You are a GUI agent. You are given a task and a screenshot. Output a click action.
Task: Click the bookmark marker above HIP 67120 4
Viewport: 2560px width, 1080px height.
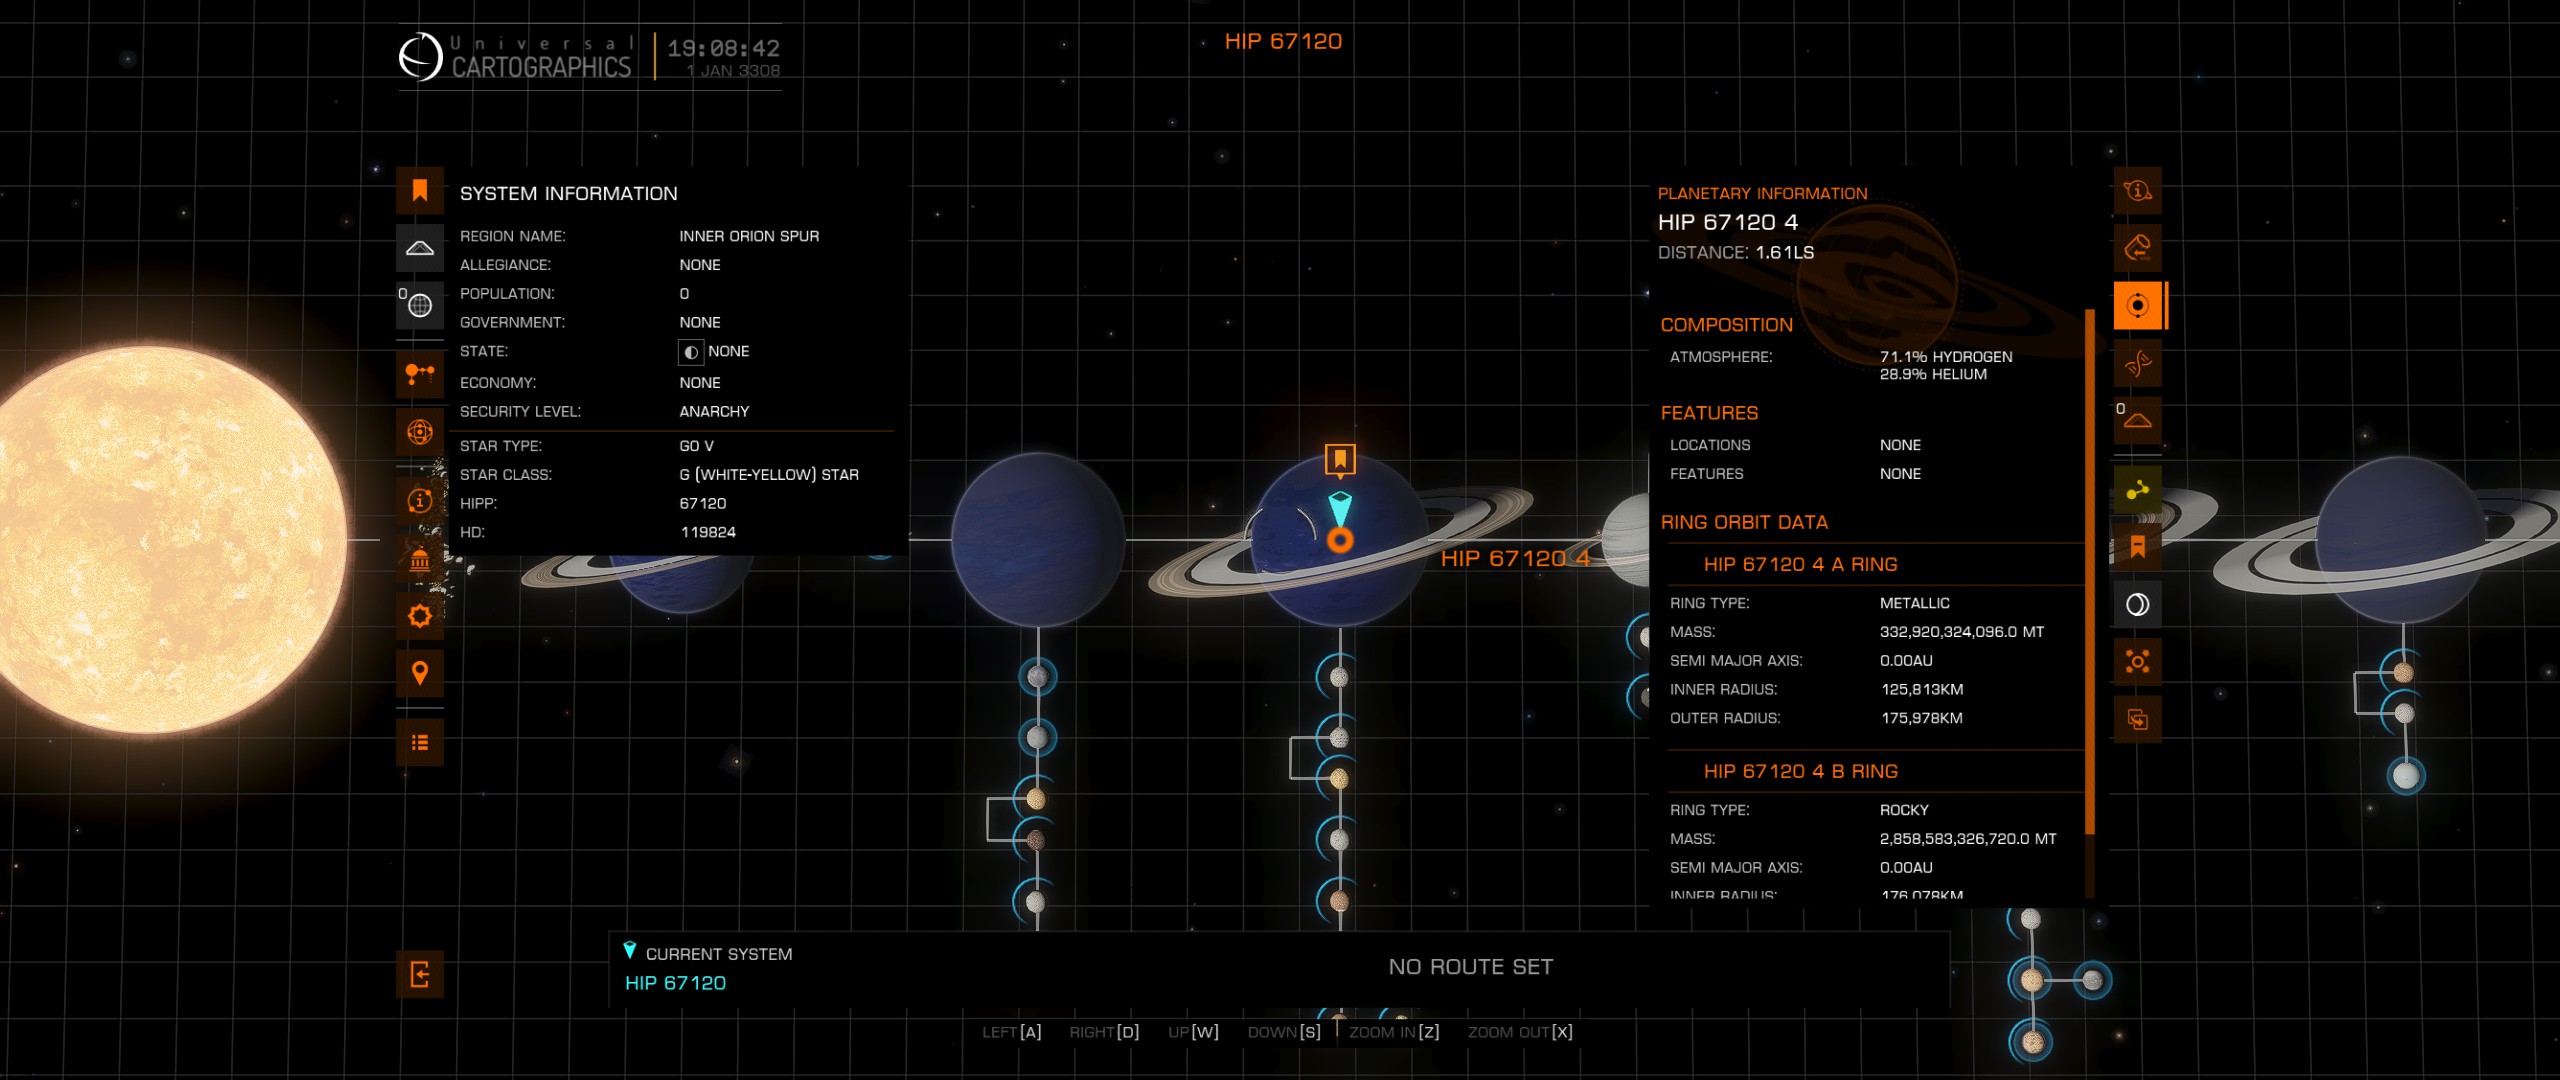pos(1340,460)
